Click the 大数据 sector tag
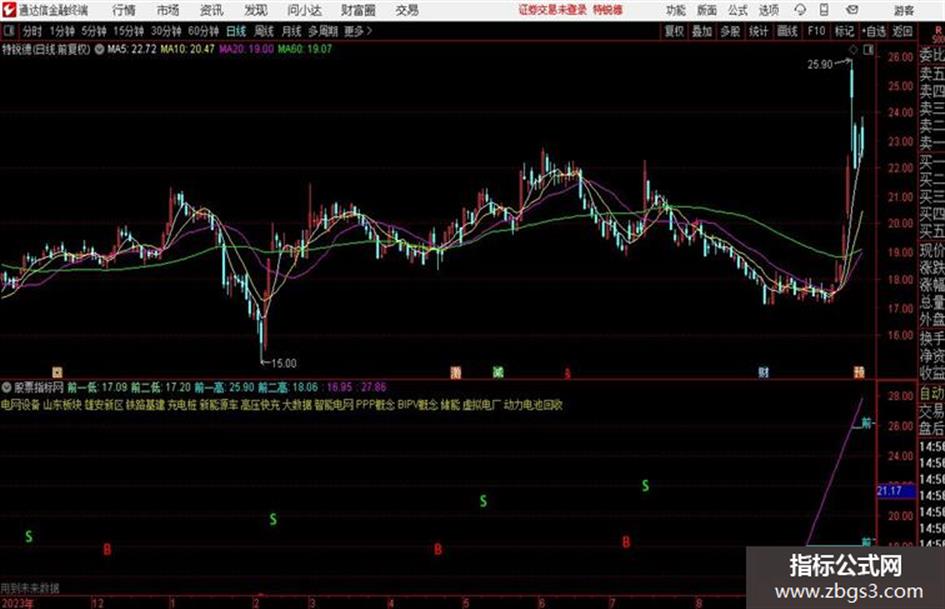This screenshot has width=945, height=609. [x=297, y=405]
